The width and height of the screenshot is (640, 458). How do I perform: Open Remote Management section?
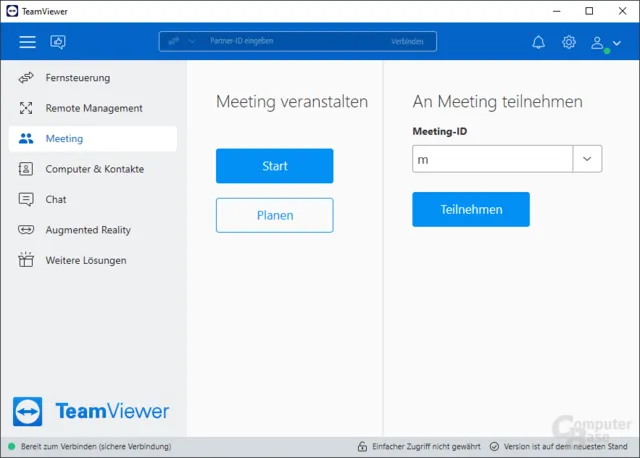pos(93,108)
